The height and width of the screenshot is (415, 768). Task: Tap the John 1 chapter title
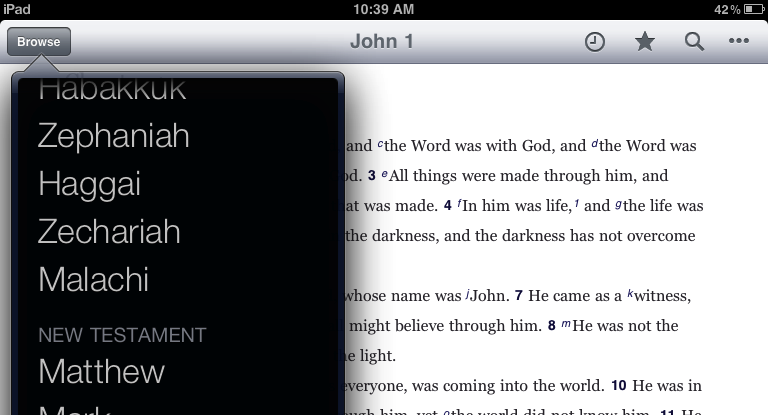click(382, 42)
